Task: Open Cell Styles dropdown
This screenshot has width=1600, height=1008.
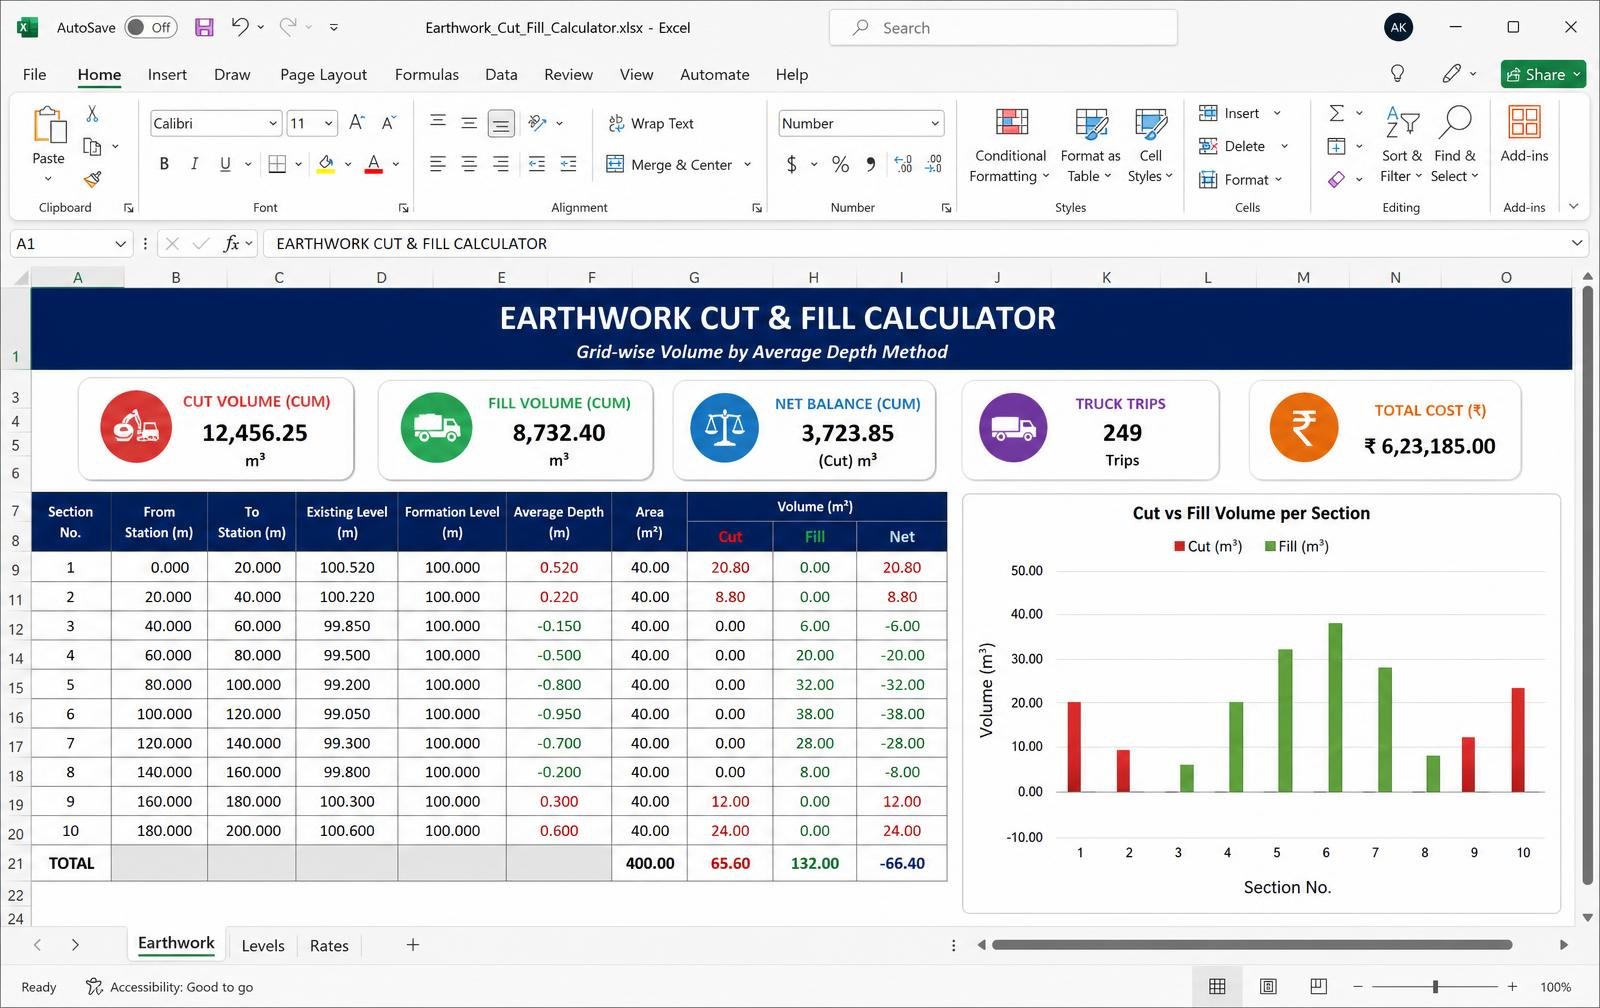Action: point(1150,144)
